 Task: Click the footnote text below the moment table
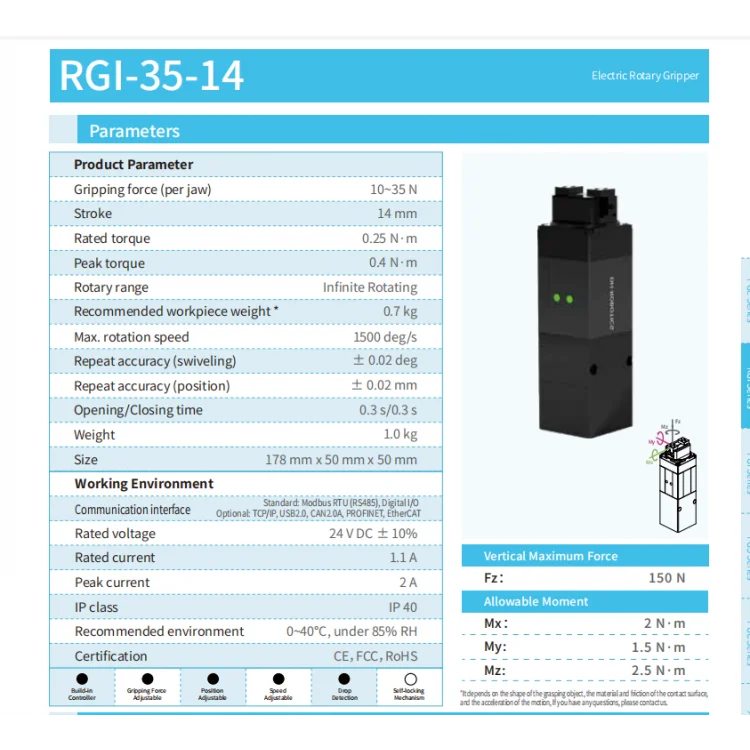582,698
